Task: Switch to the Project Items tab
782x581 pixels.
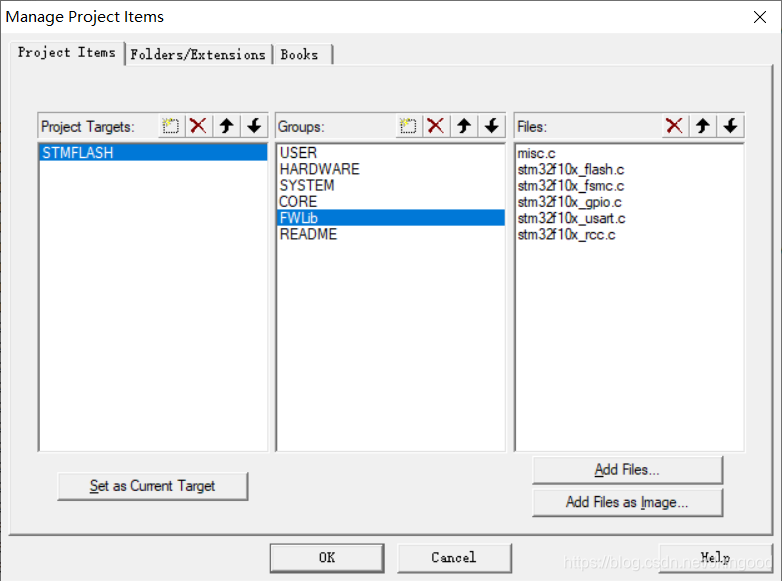Action: 67,52
